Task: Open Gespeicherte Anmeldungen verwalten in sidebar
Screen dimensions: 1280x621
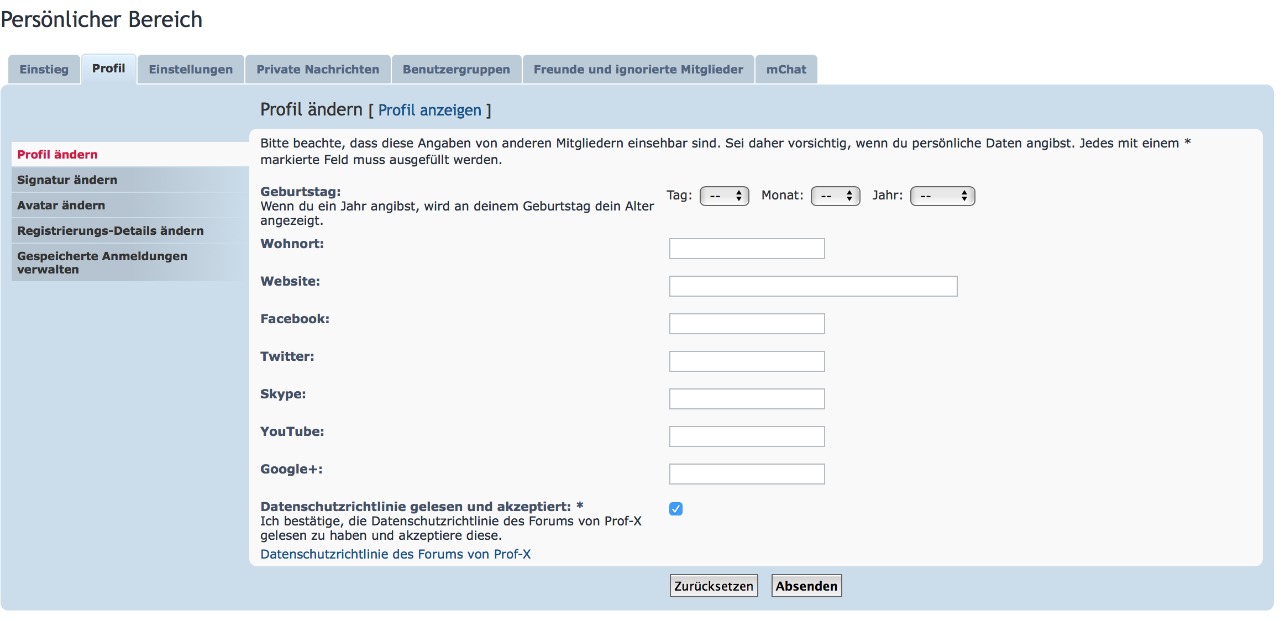Action: click(x=102, y=262)
